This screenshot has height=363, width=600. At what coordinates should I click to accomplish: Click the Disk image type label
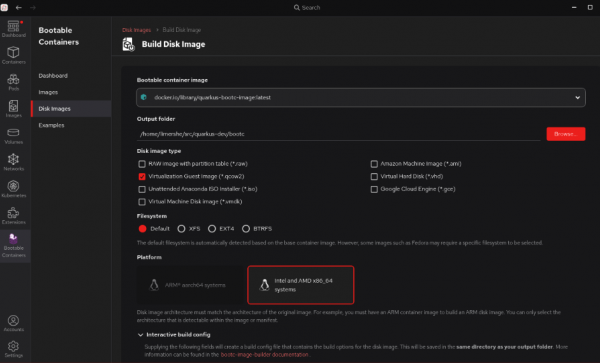[159, 151]
